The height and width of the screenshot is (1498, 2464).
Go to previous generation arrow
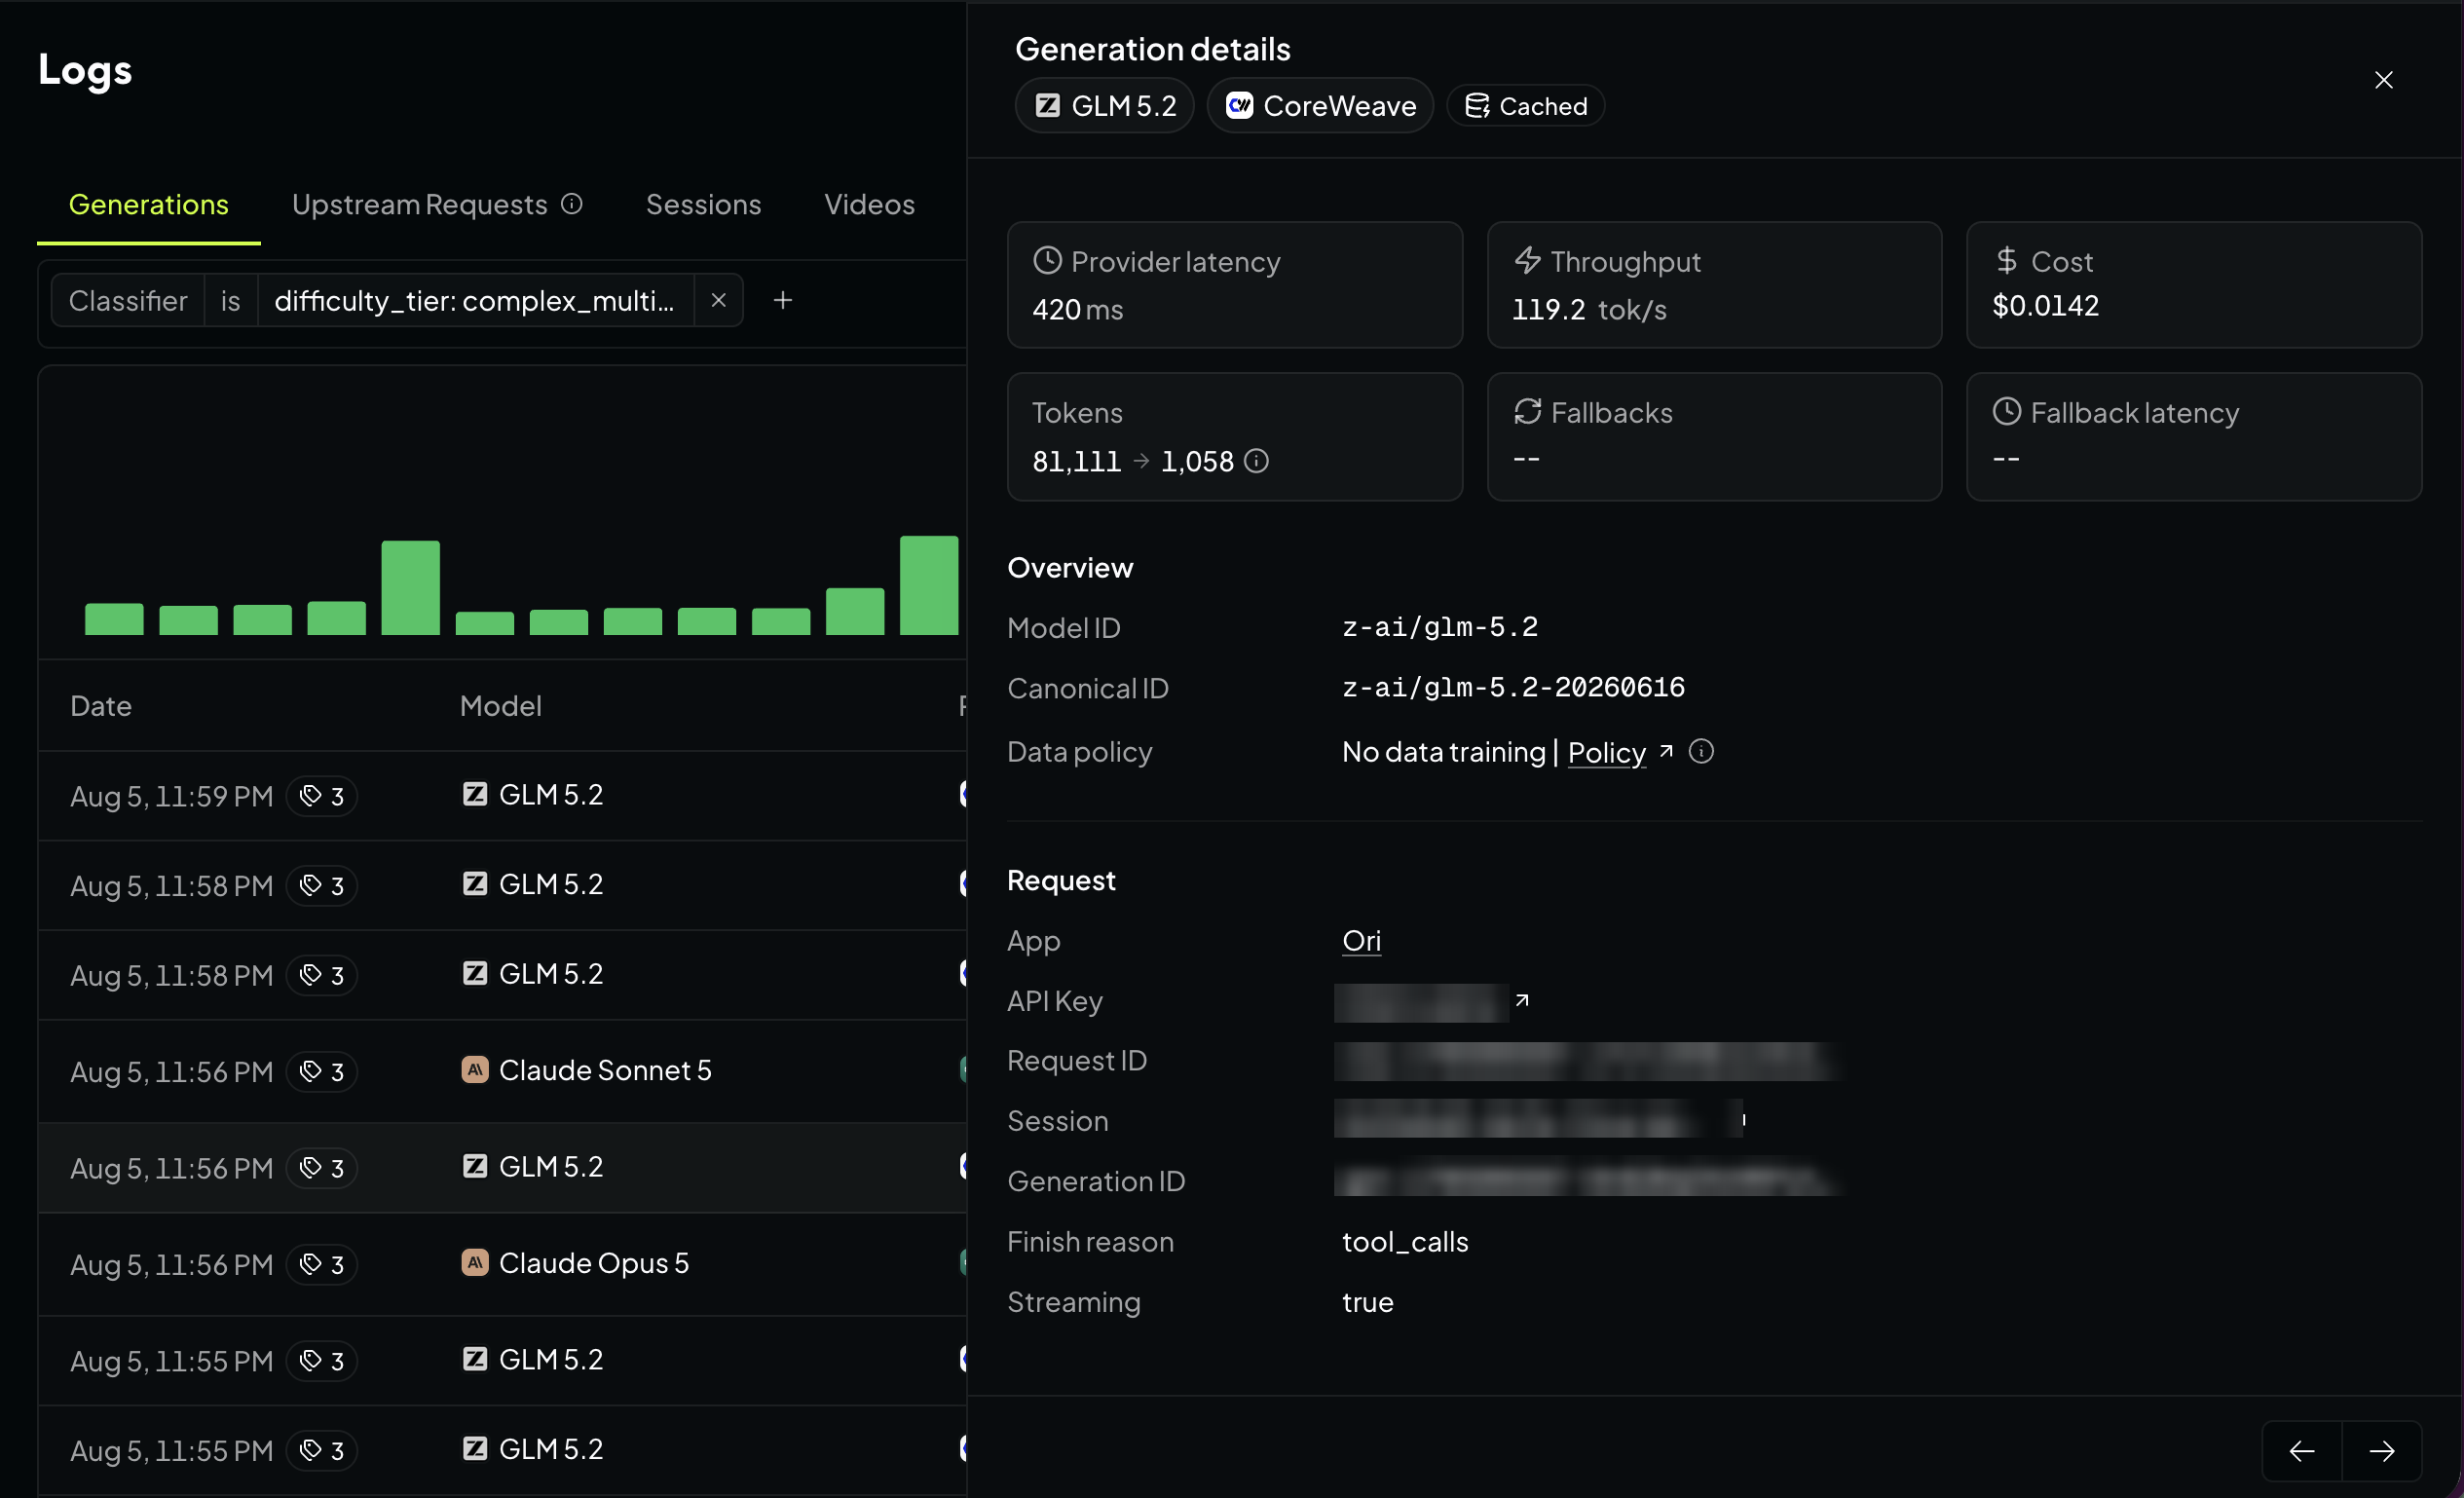click(2301, 1450)
